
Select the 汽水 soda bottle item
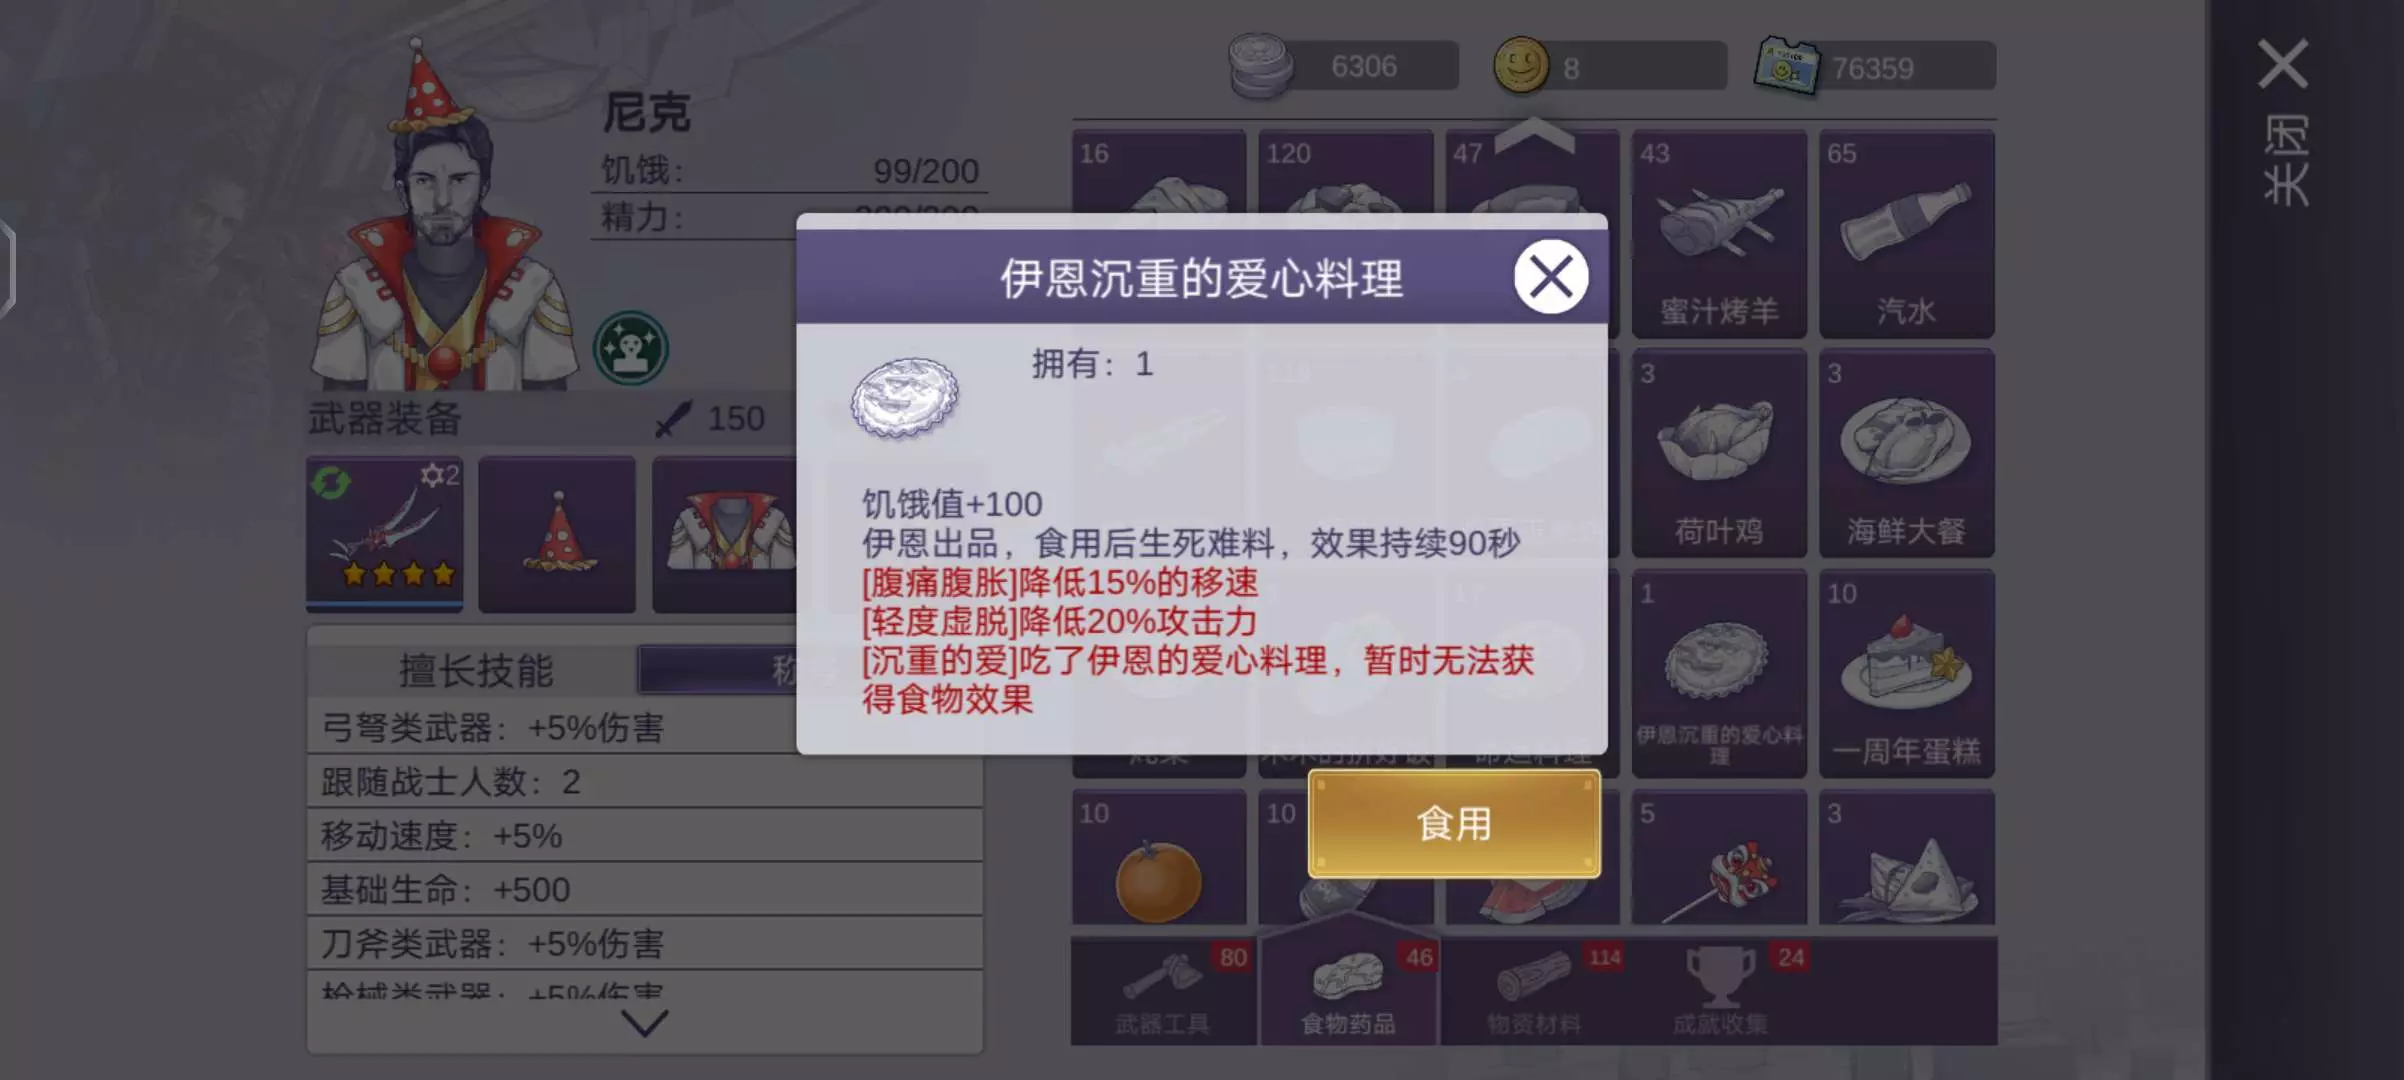click(1906, 234)
